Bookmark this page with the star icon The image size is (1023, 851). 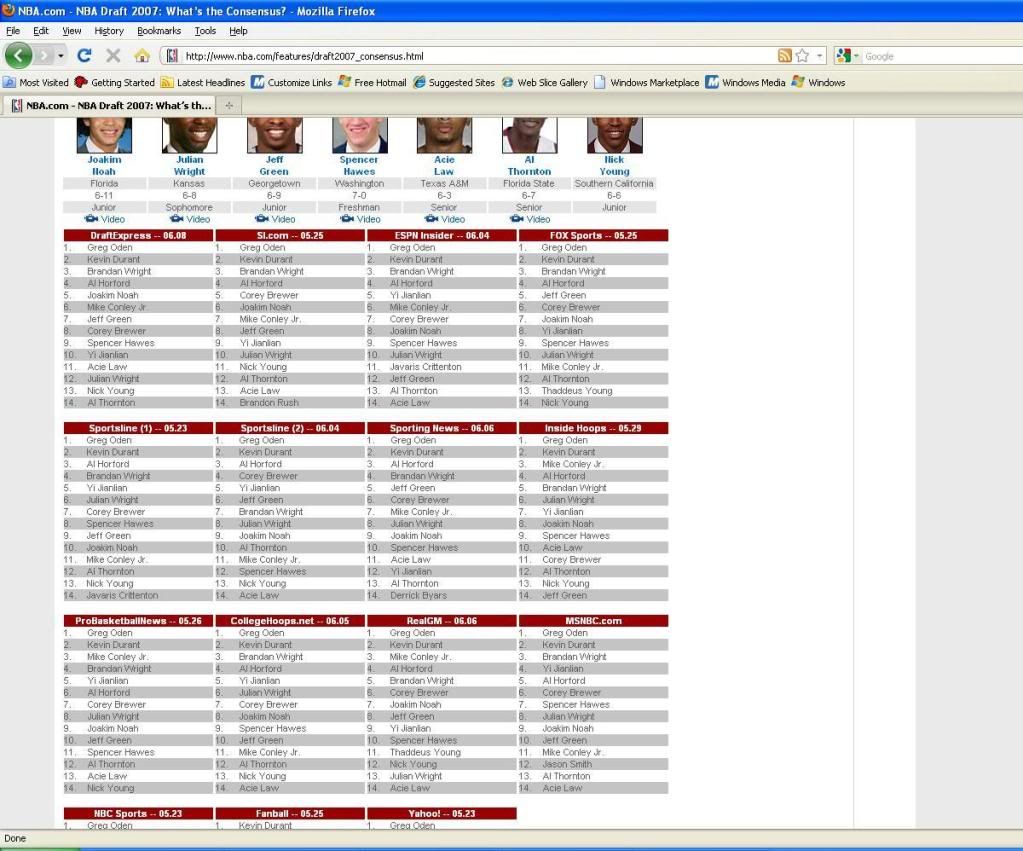click(x=802, y=56)
